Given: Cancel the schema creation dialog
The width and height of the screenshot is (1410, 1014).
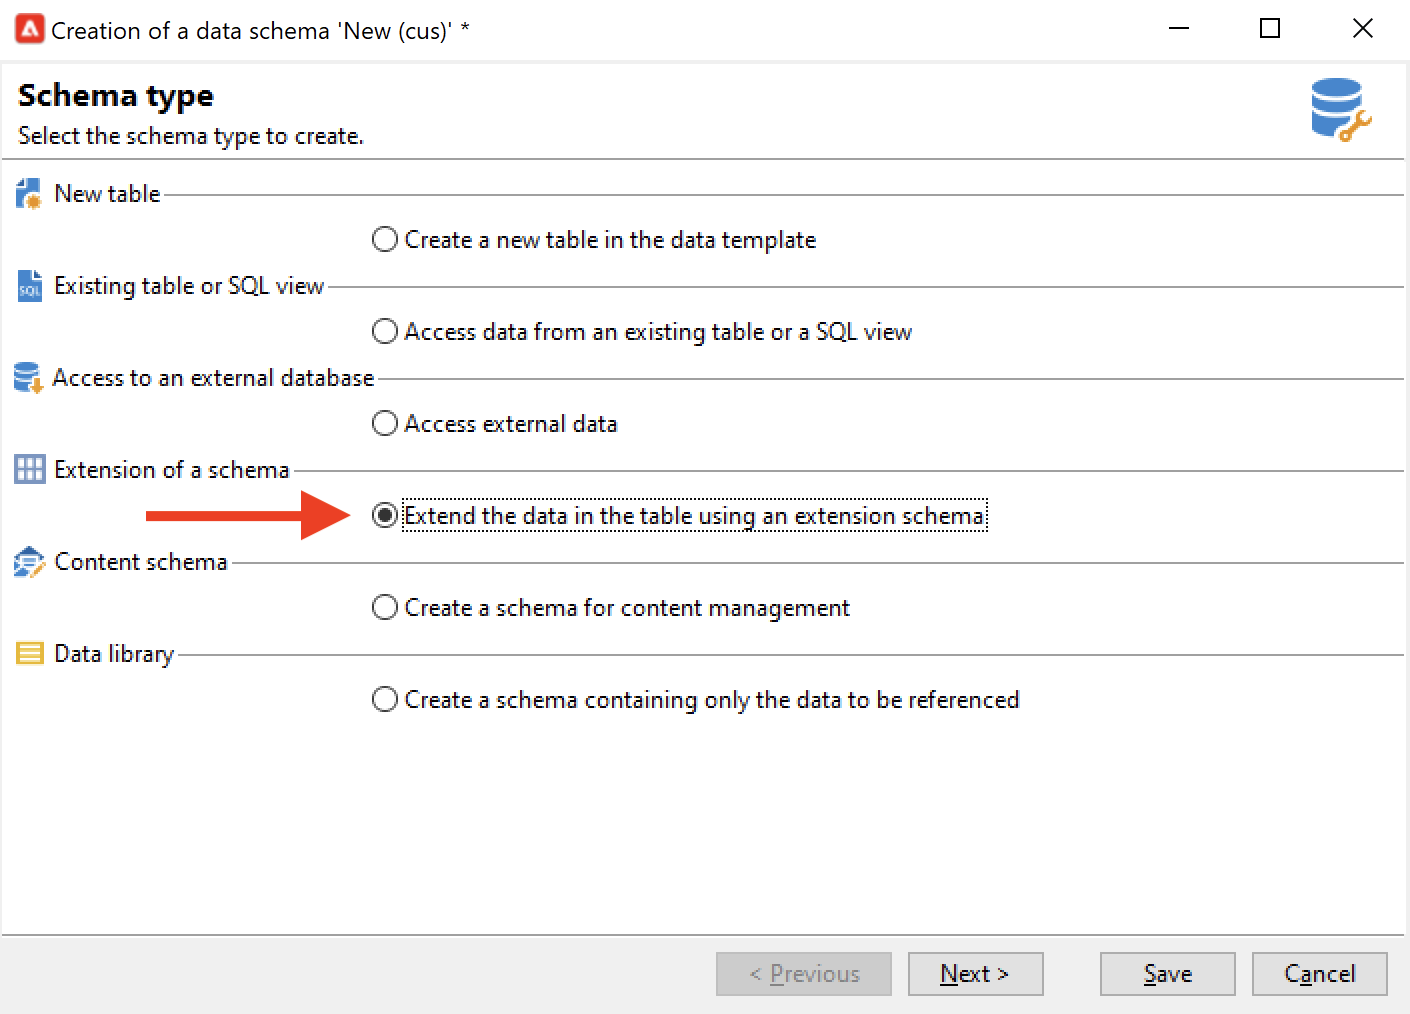Looking at the screenshot, I should (x=1319, y=974).
